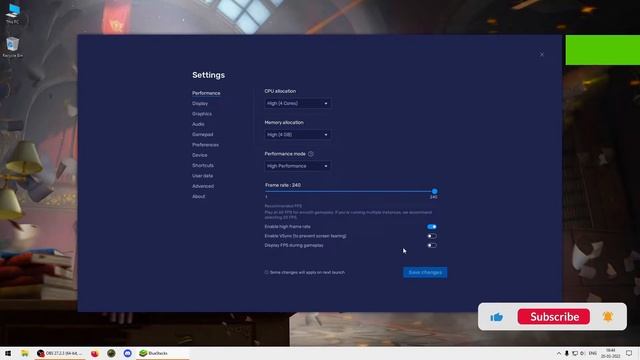
Task: Toggle Display FPS during gameplay switch
Action: (x=432, y=245)
